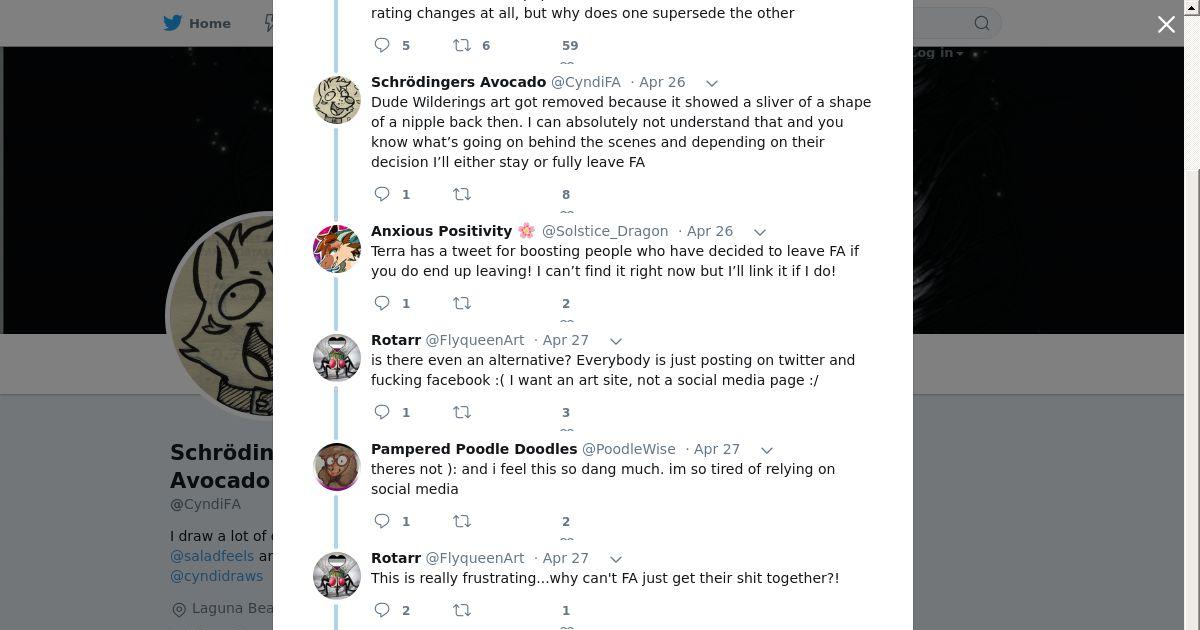Open the dropdown arrow on Pampered Poodle Doodles' tweet

pyautogui.click(x=767, y=450)
